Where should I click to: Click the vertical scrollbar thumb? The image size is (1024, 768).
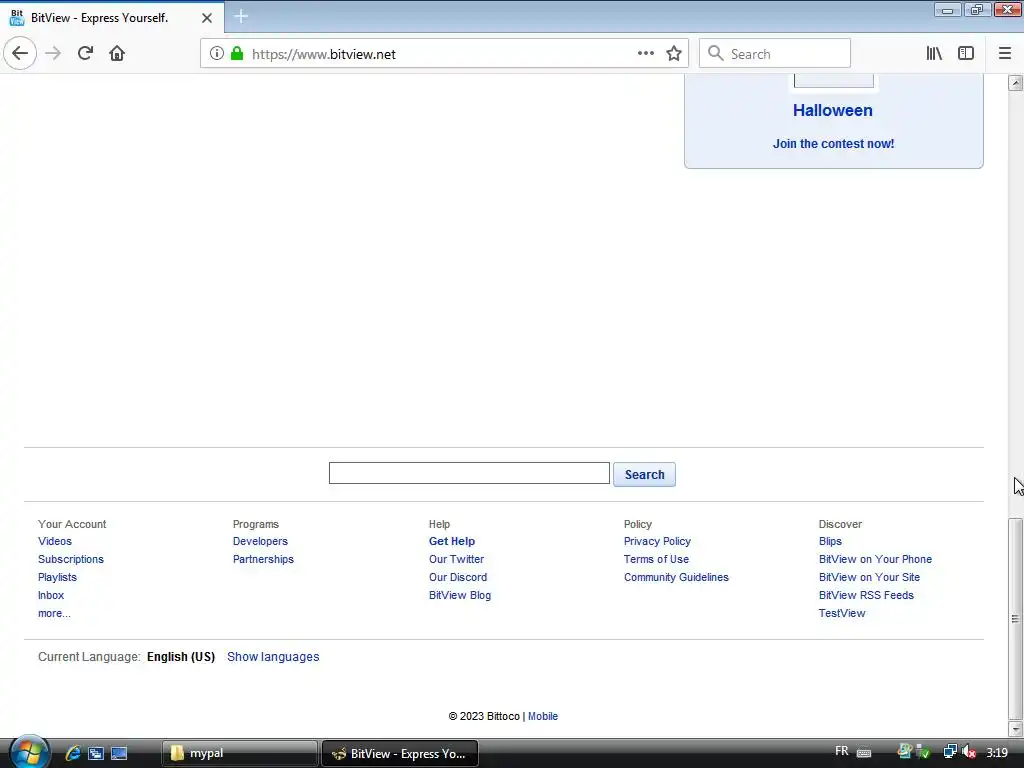pos(1015,618)
